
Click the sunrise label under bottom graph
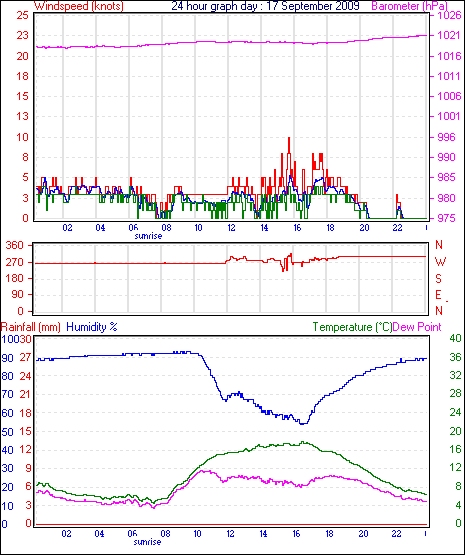click(x=147, y=542)
